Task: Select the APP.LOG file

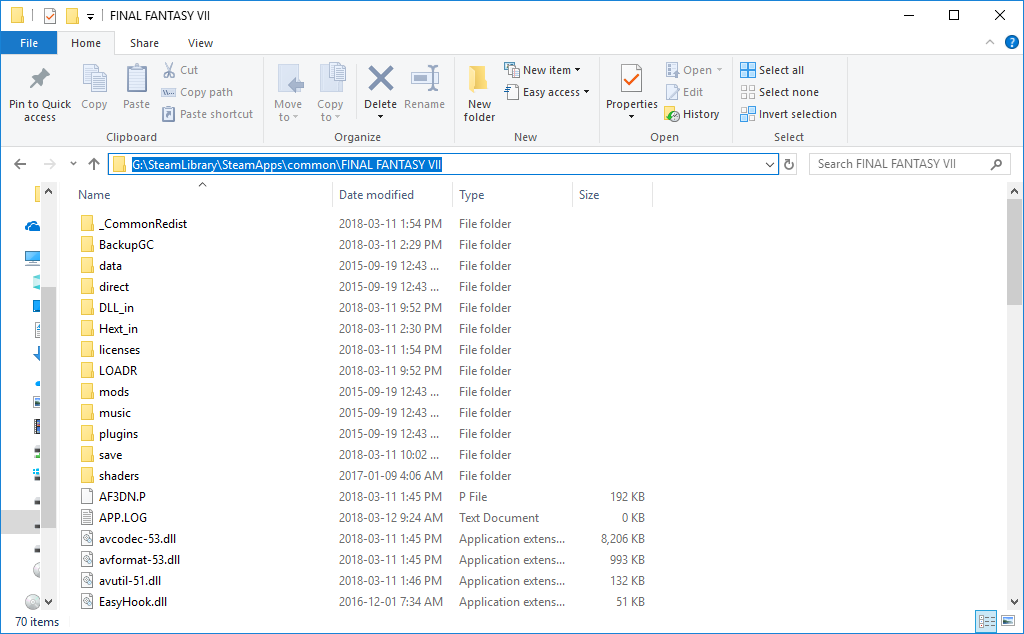Action: tap(123, 518)
